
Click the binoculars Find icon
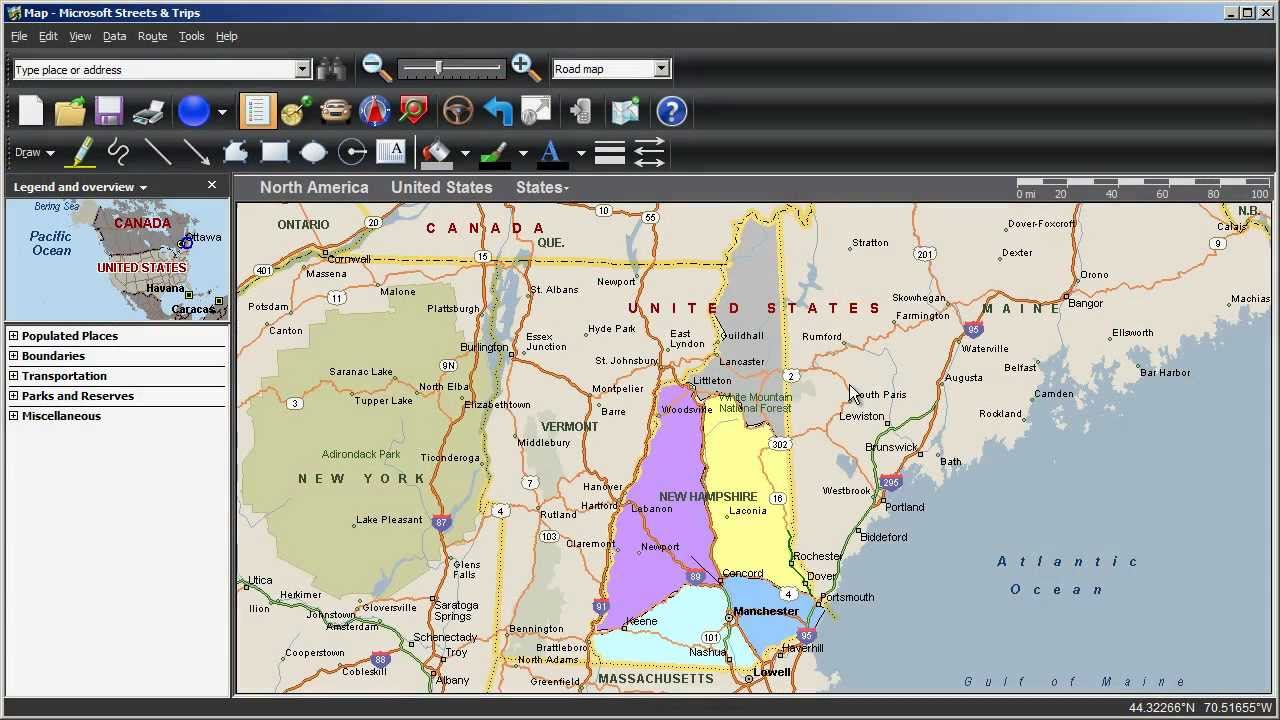pyautogui.click(x=331, y=69)
